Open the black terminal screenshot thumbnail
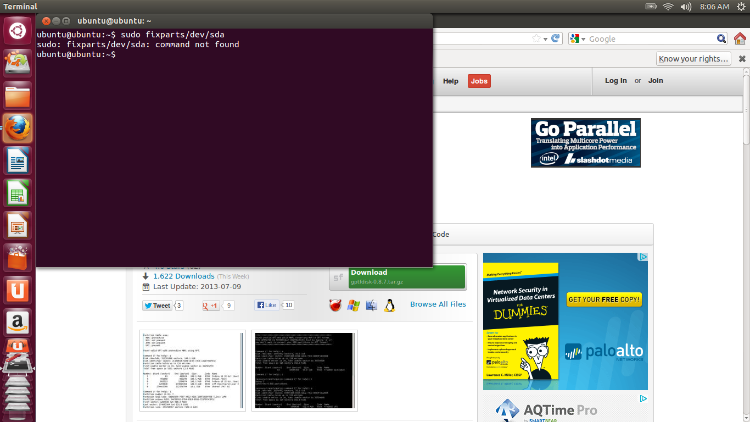Viewport: 750px width, 422px height. pyautogui.click(x=303, y=370)
